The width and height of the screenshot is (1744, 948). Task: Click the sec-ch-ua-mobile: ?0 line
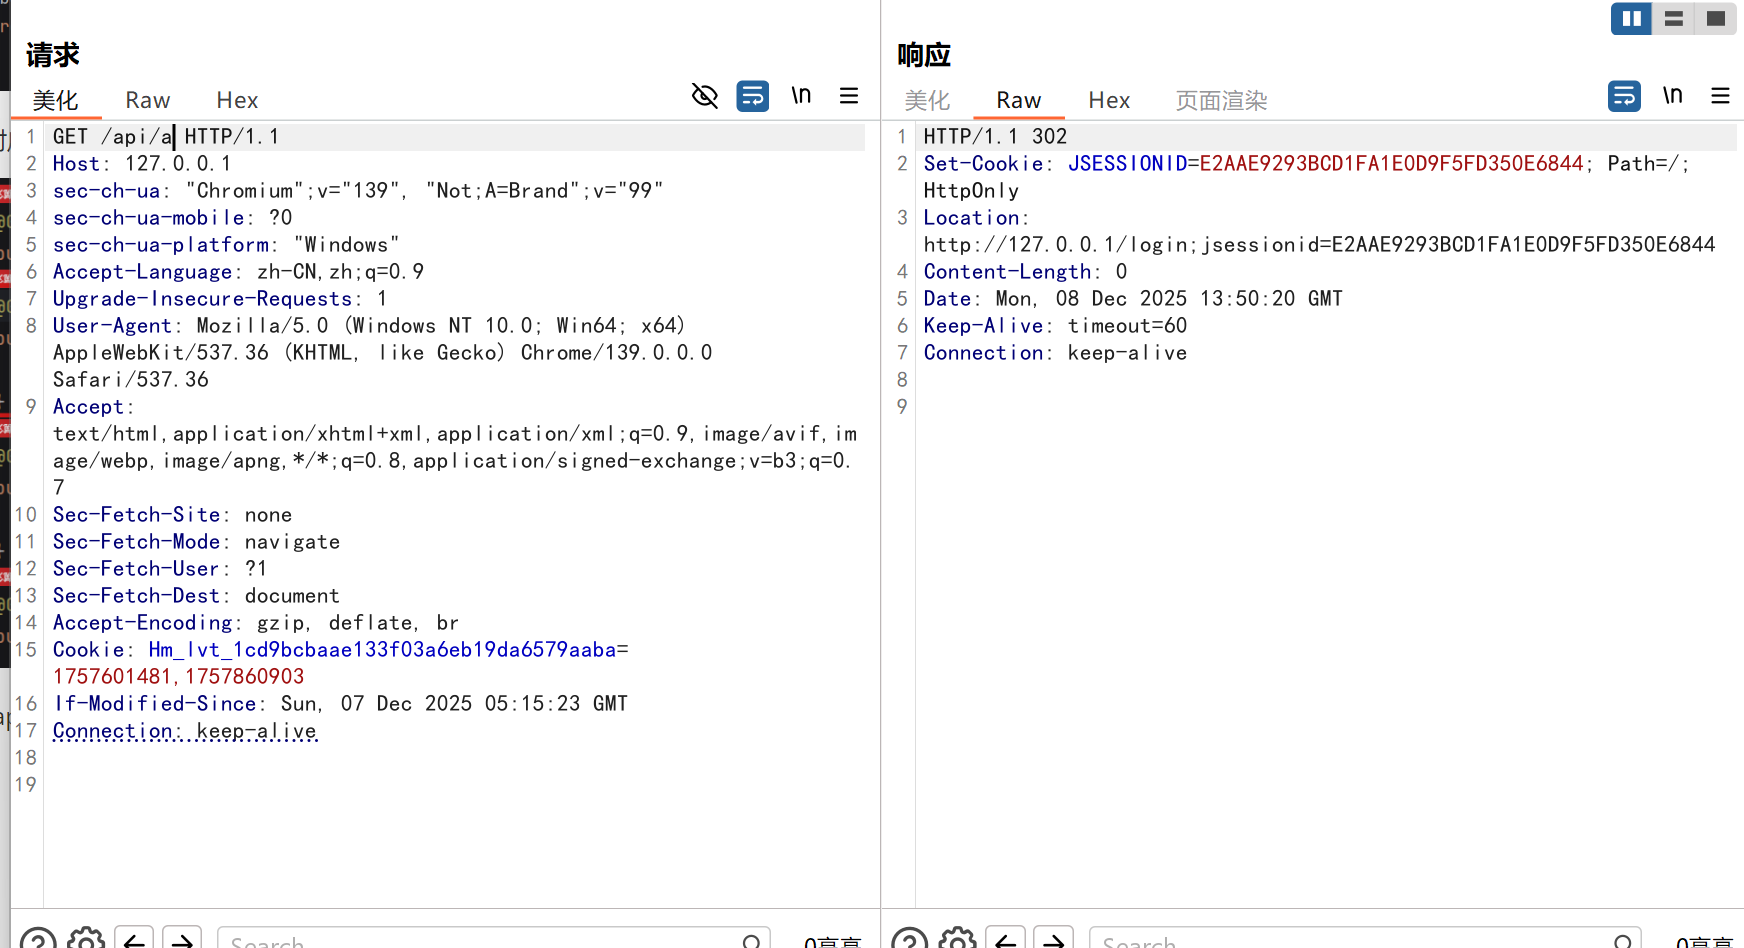click(x=172, y=218)
